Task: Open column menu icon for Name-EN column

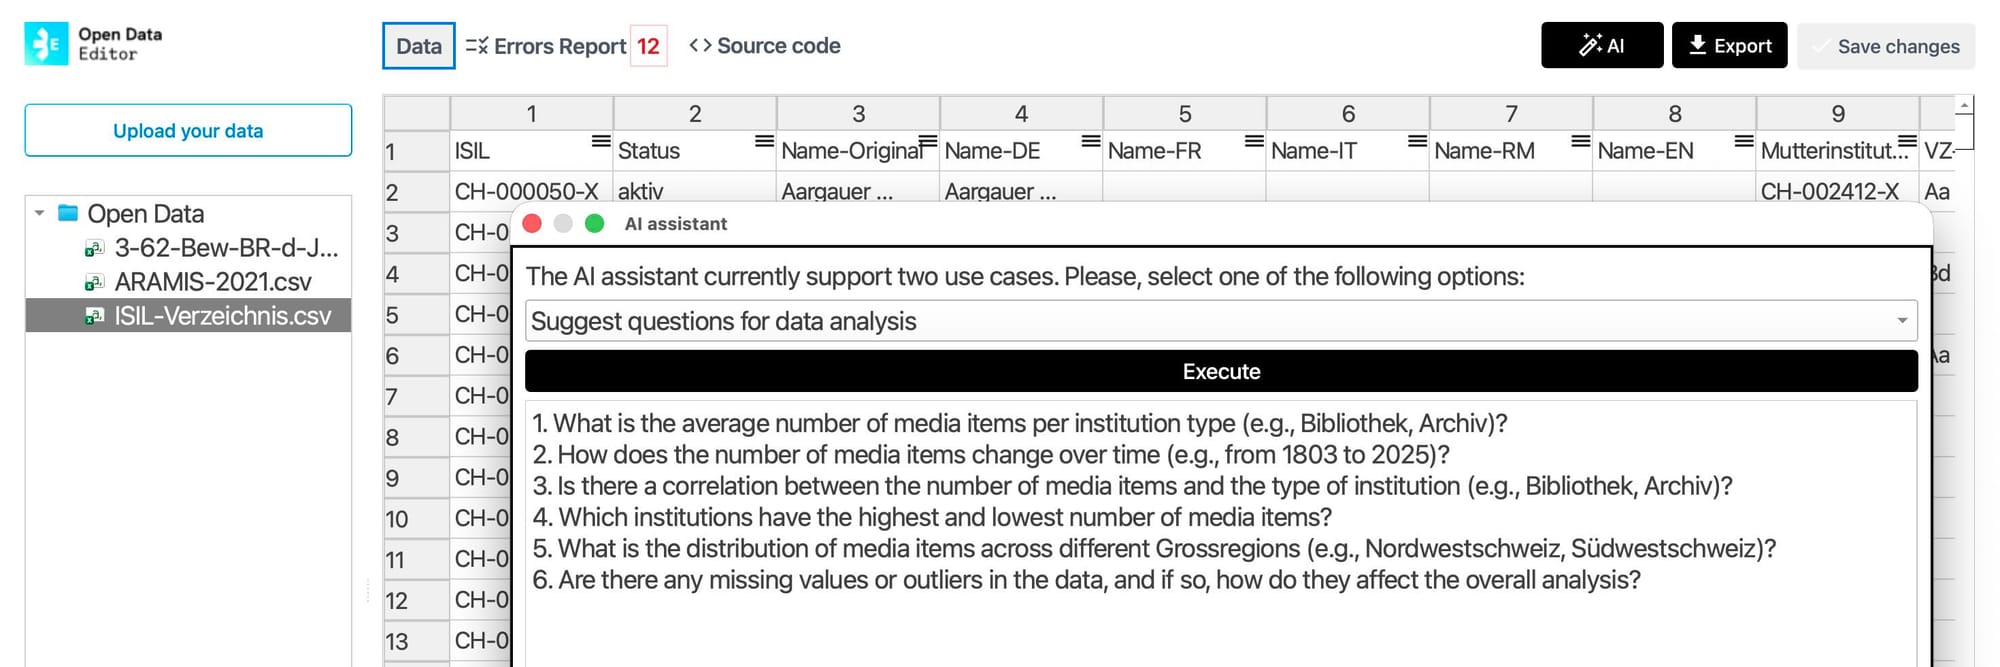Action: coord(1744,141)
